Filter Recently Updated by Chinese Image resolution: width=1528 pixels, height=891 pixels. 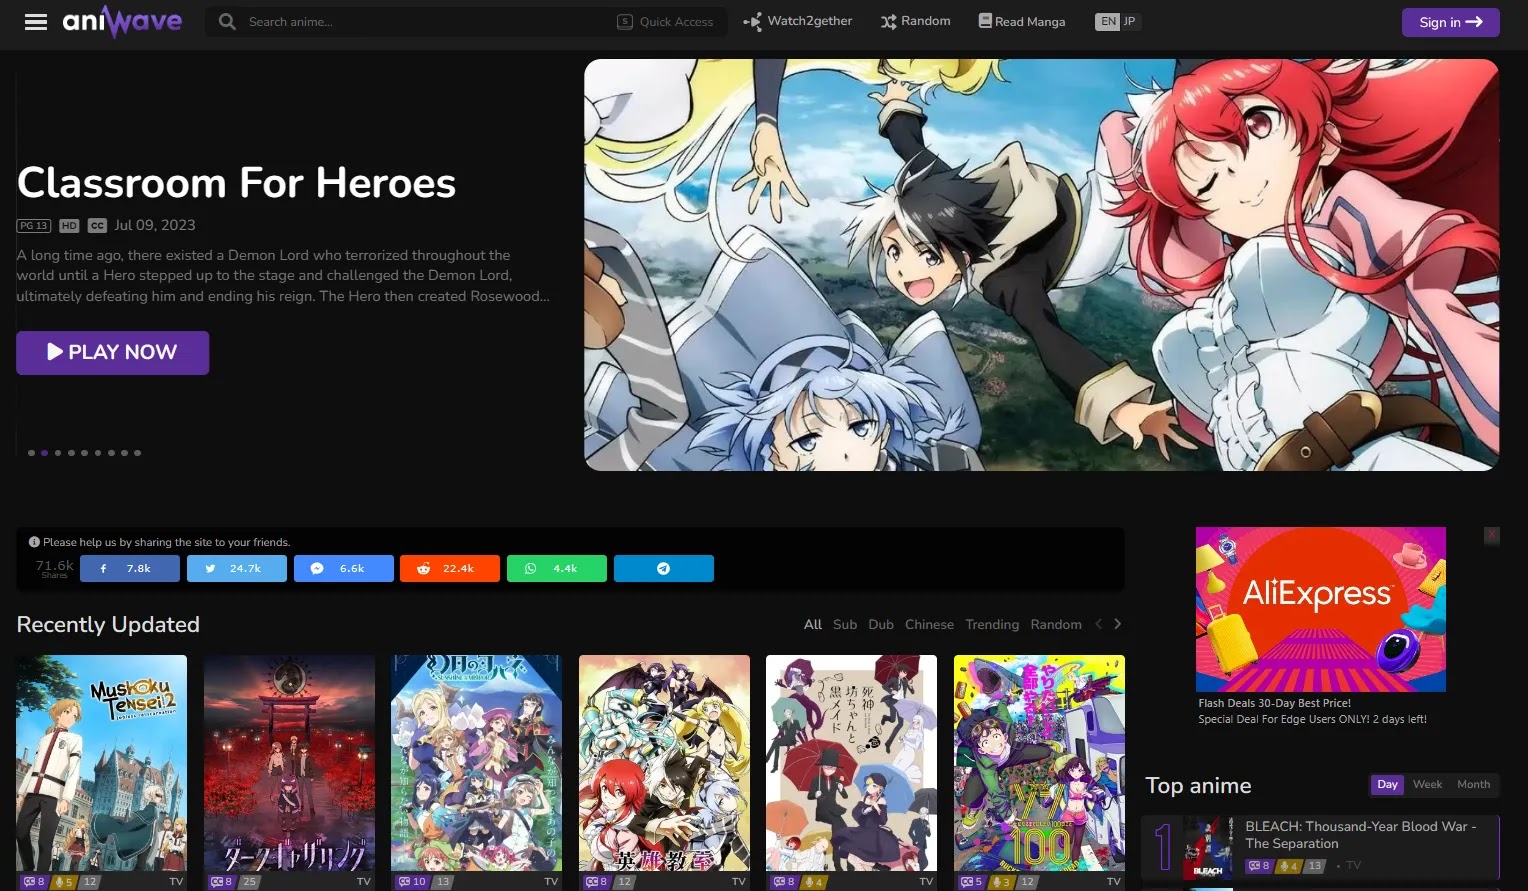[929, 624]
